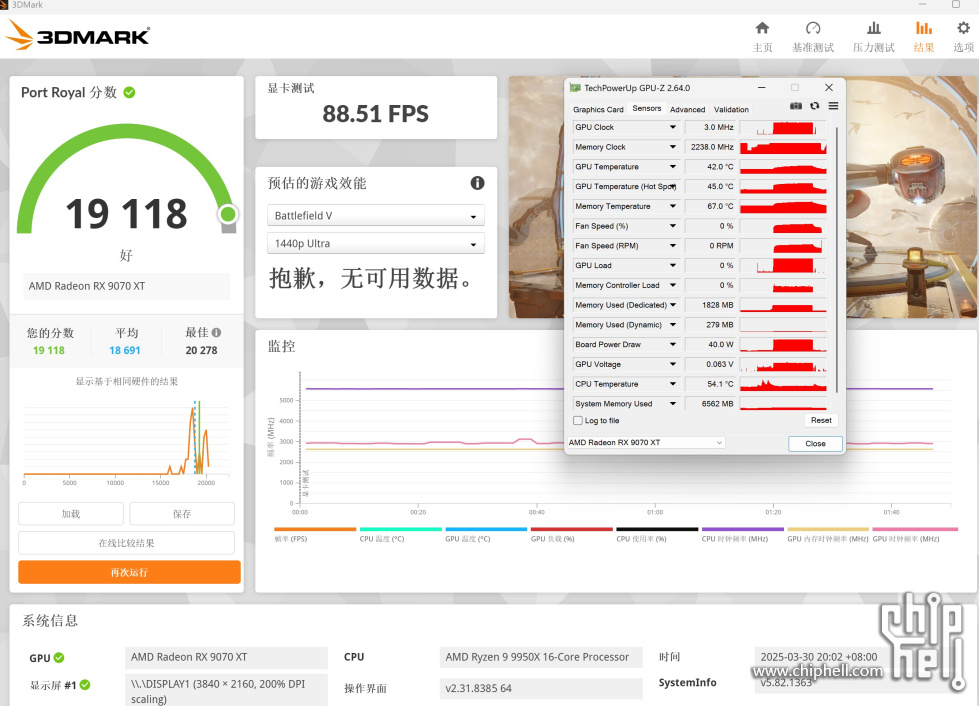Click the CPU 温度 teal legend swatch

[400, 529]
